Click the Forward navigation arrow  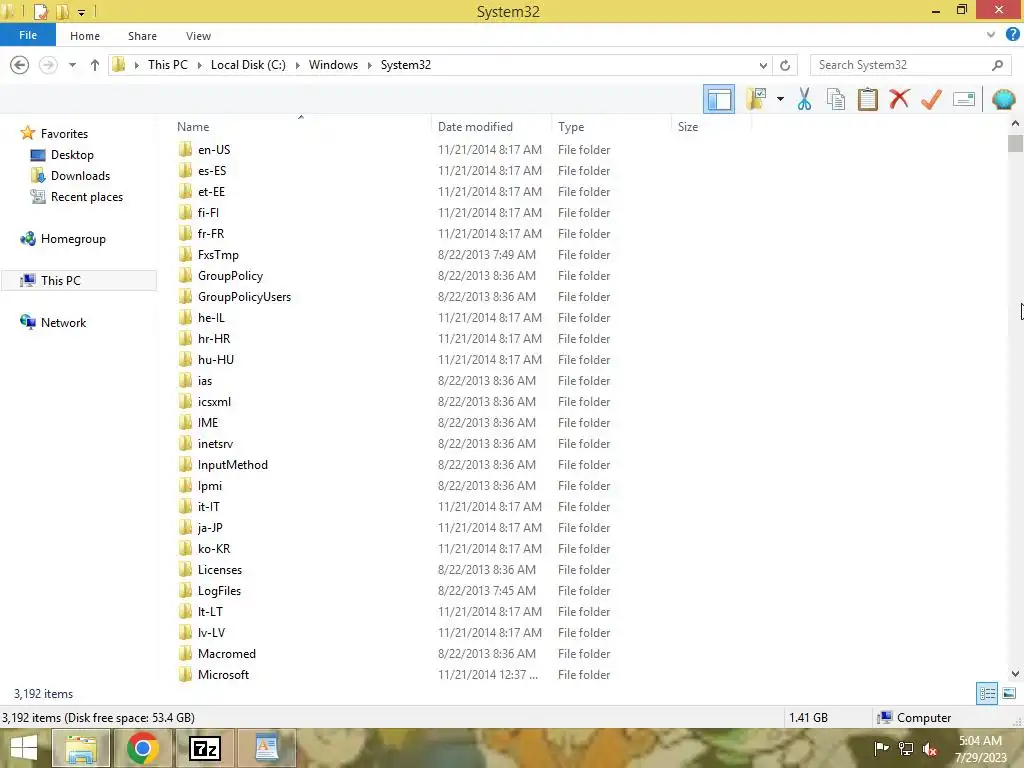coord(48,65)
